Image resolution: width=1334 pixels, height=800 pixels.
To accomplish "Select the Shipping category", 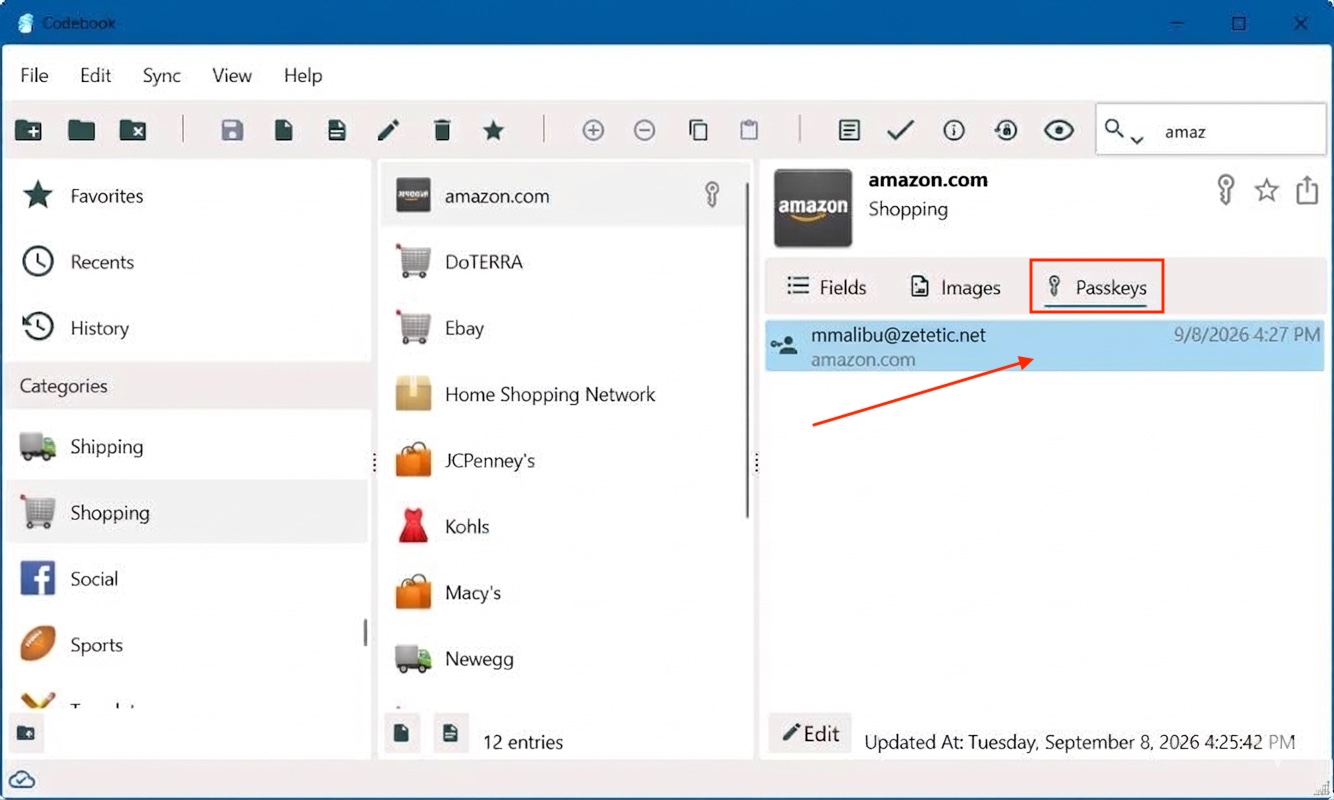I will (x=187, y=447).
